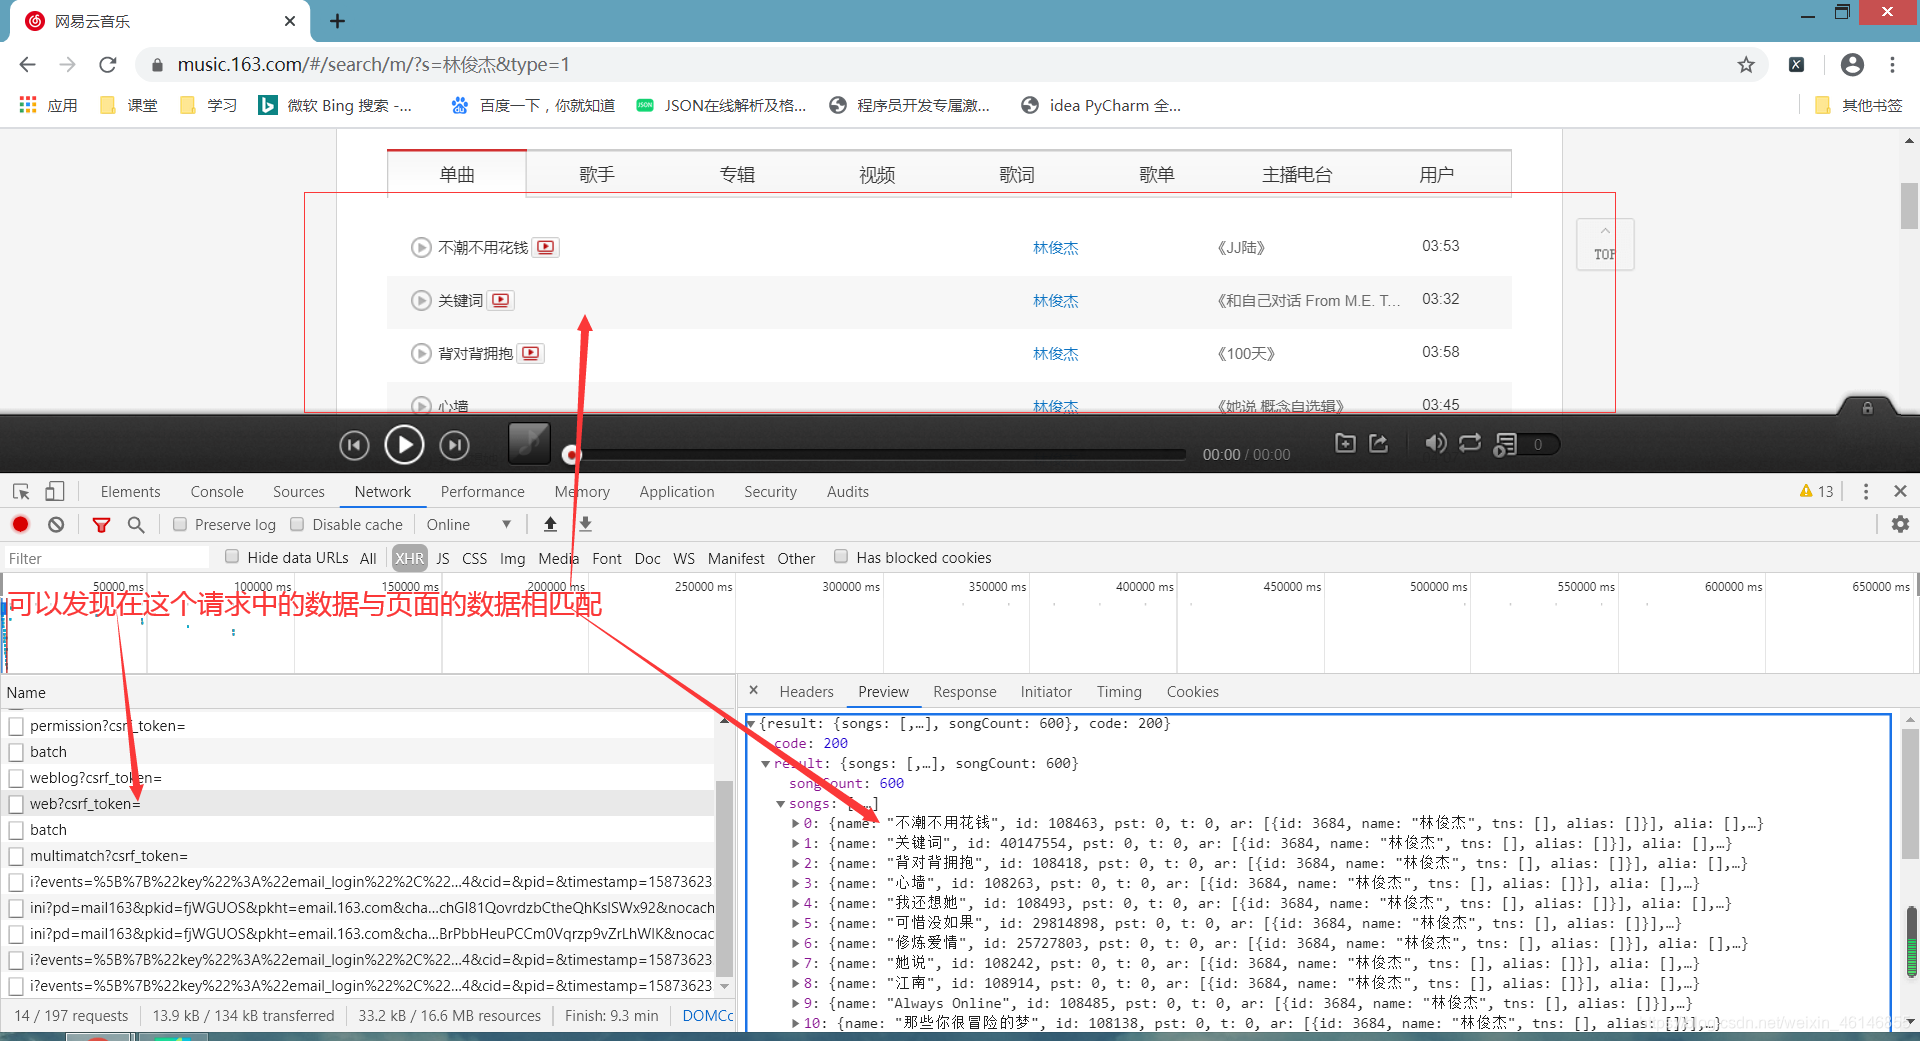Expand song entry 6 修炼爱情

[796, 943]
